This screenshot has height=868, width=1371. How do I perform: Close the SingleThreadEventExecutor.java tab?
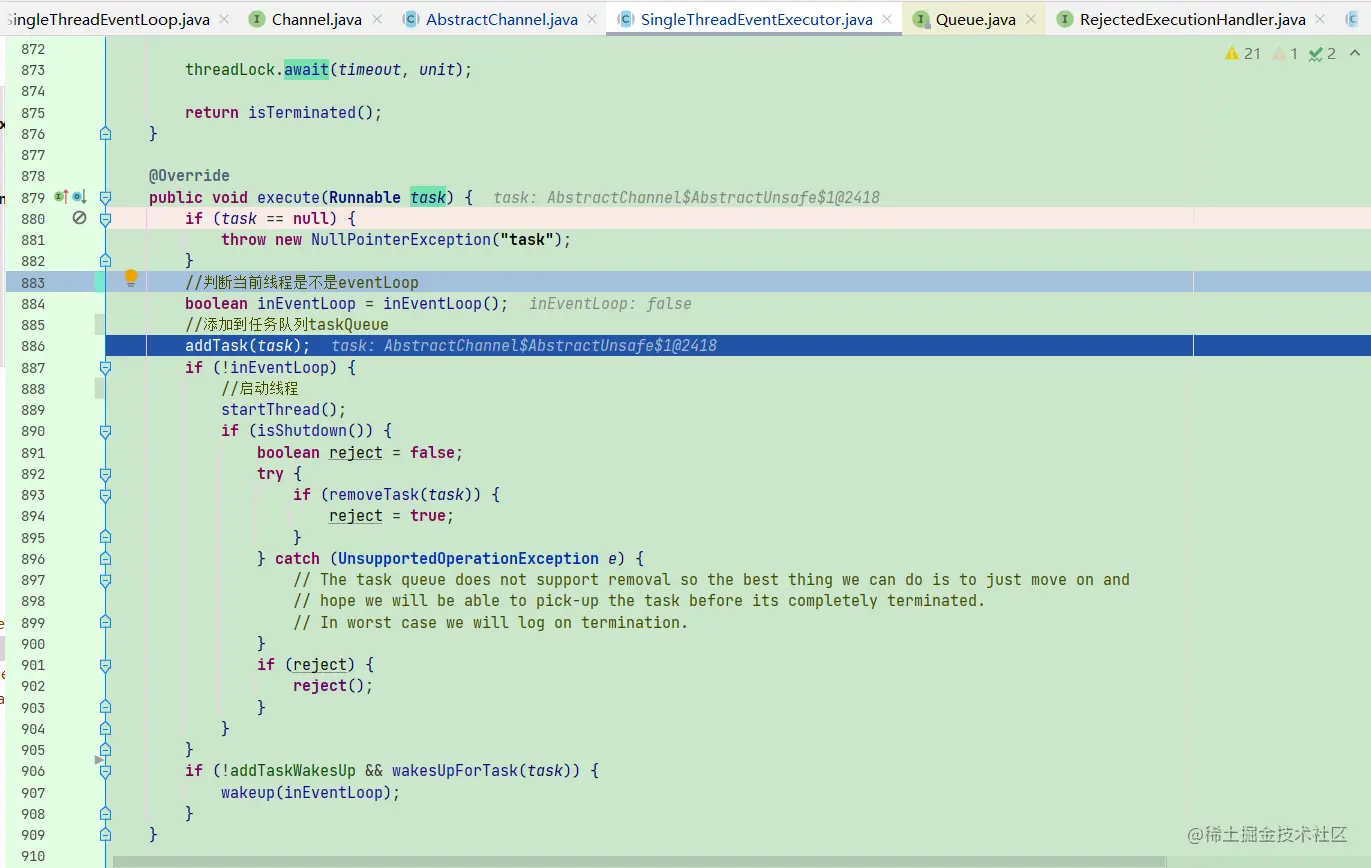tap(887, 19)
